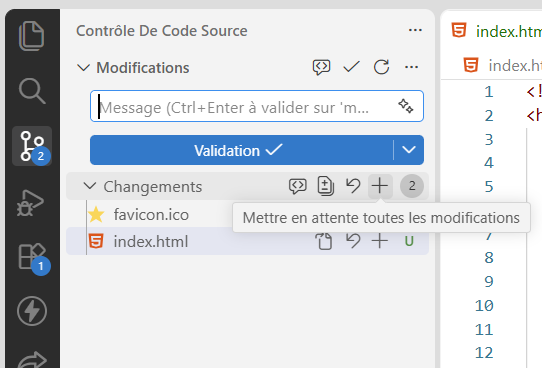Click the share arrow icon in activity bar

point(32,359)
